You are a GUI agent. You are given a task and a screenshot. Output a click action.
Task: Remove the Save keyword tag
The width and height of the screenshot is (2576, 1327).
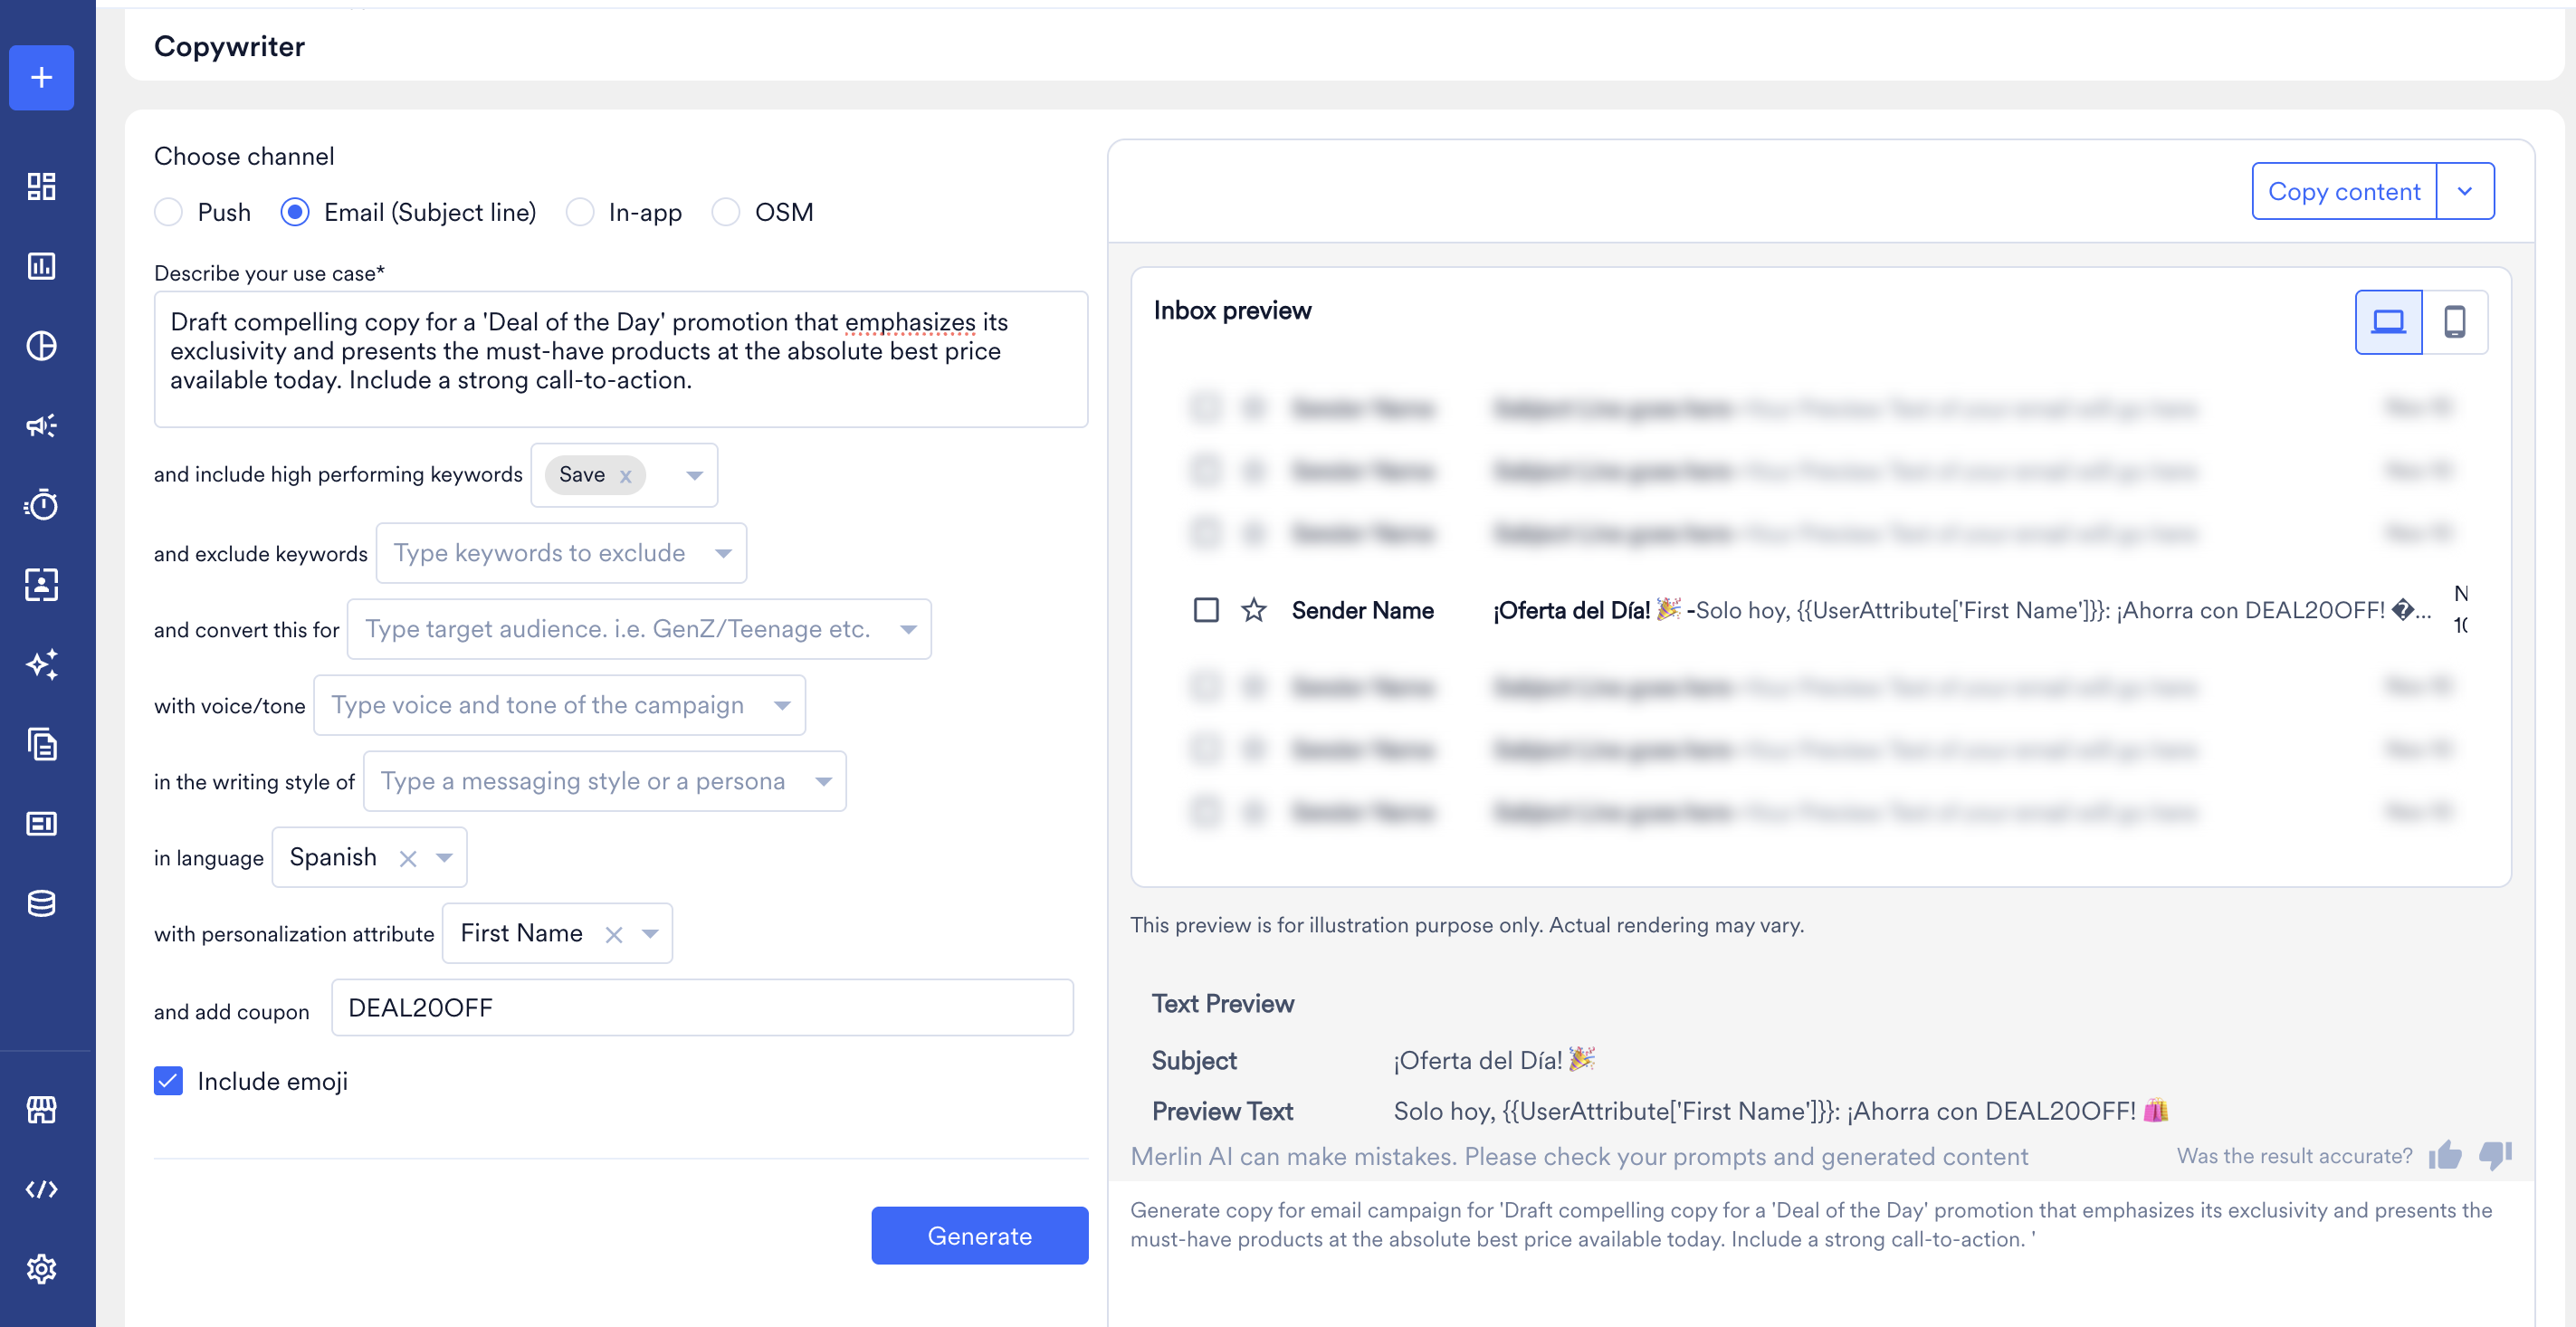[x=626, y=476]
